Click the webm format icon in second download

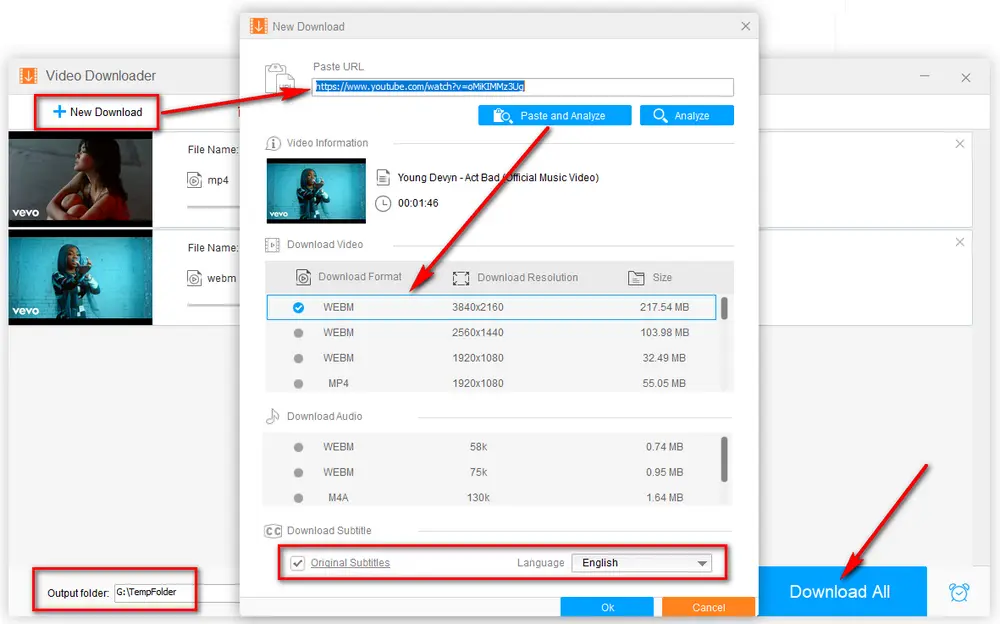point(194,278)
